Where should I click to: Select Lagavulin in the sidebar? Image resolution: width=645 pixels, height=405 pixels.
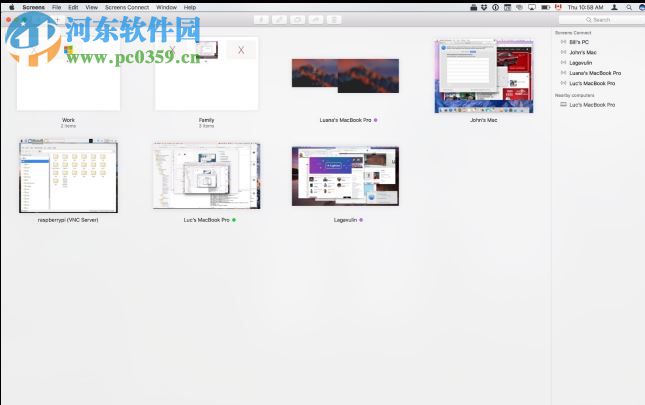(x=580, y=62)
